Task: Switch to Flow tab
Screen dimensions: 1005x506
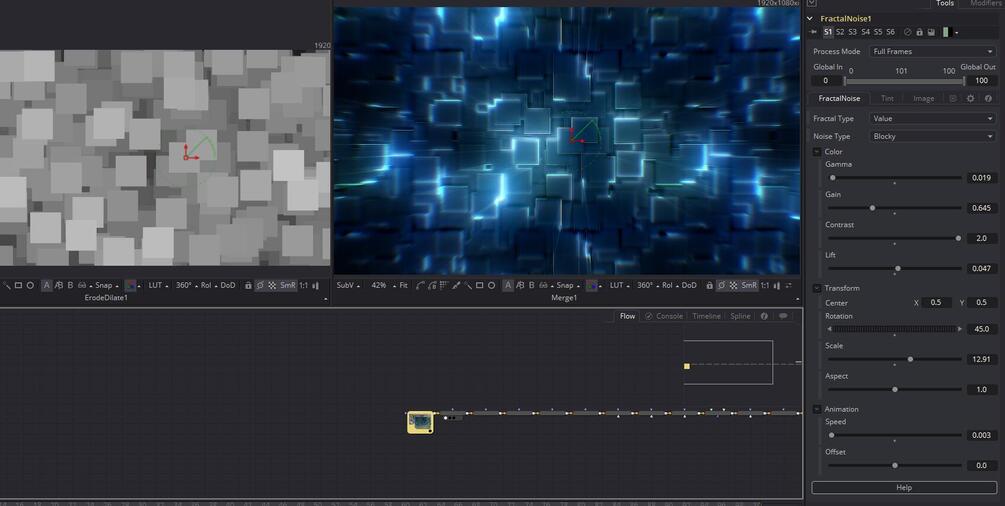Action: tap(627, 316)
